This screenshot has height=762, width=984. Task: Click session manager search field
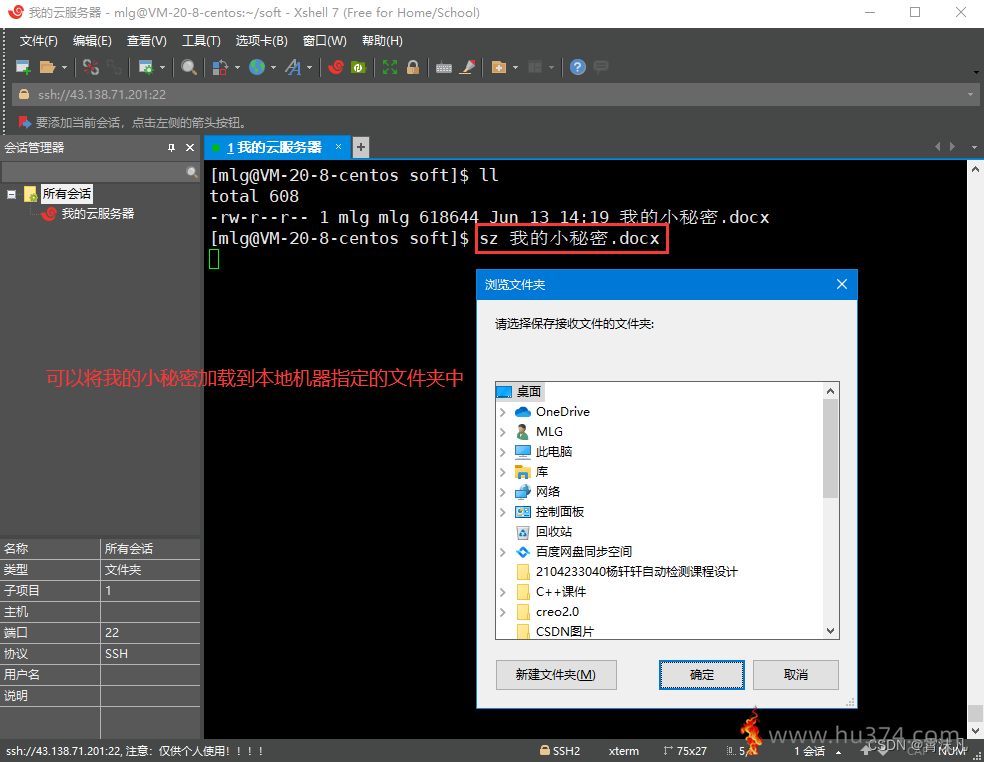94,172
